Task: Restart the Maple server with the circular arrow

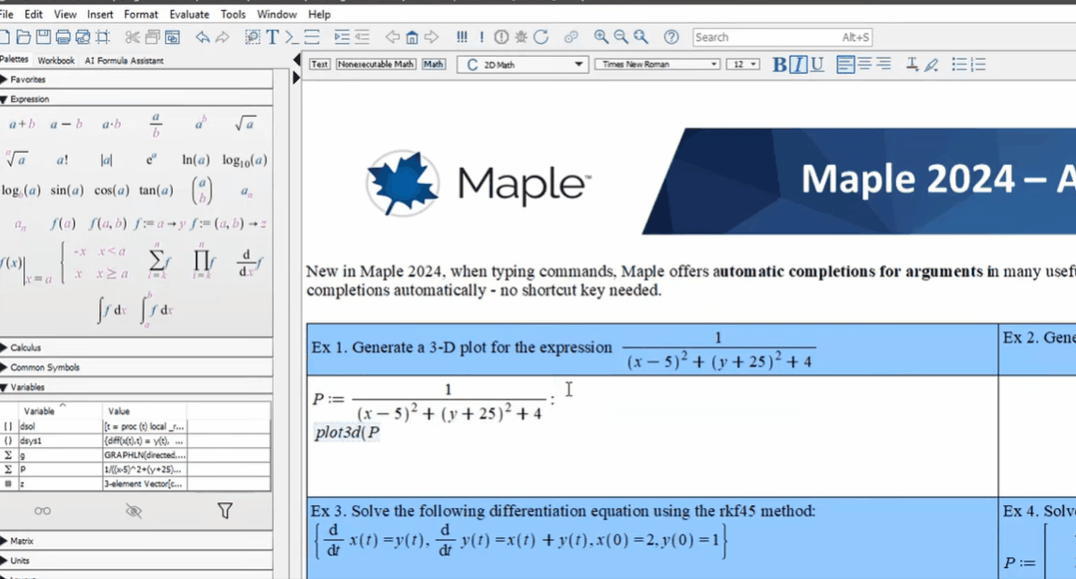Action: coord(541,37)
